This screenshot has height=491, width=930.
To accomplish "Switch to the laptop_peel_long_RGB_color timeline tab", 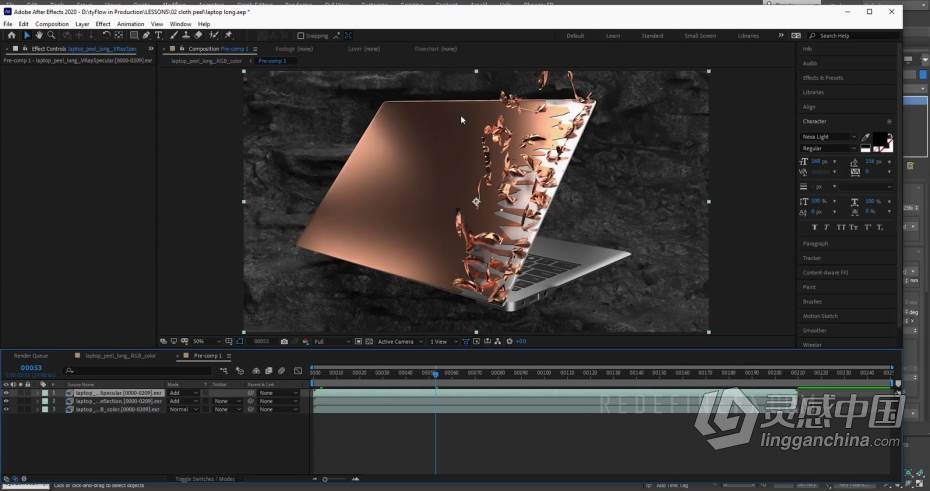I will click(x=120, y=356).
